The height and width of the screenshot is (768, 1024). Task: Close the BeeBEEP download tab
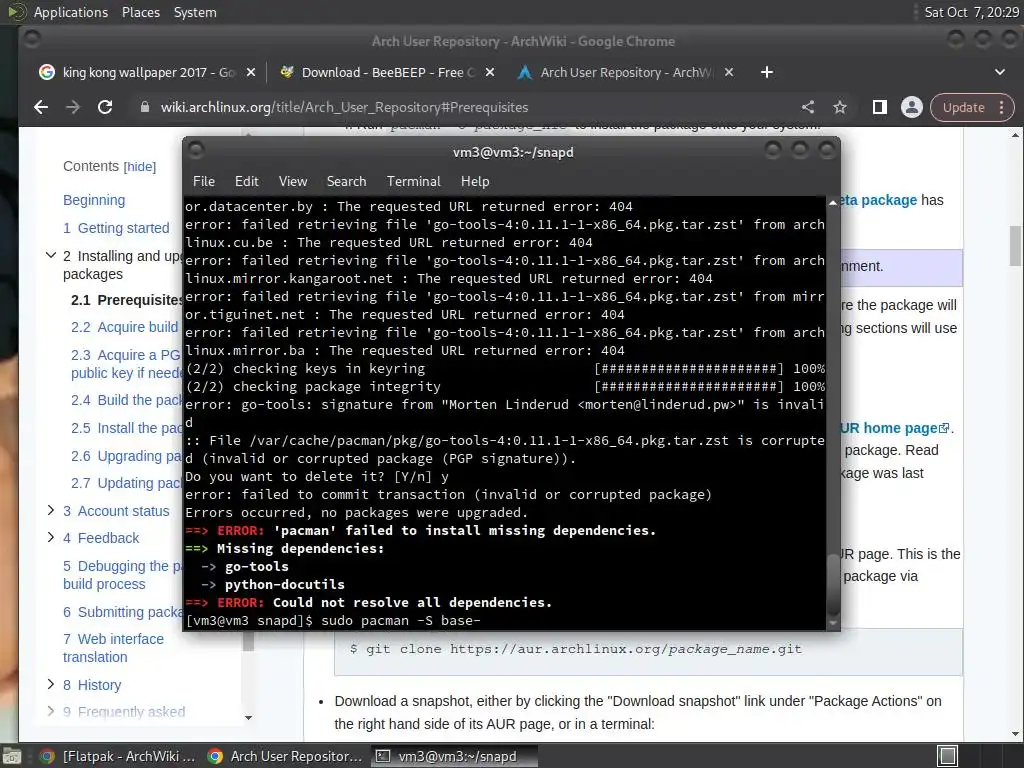pyautogui.click(x=490, y=72)
